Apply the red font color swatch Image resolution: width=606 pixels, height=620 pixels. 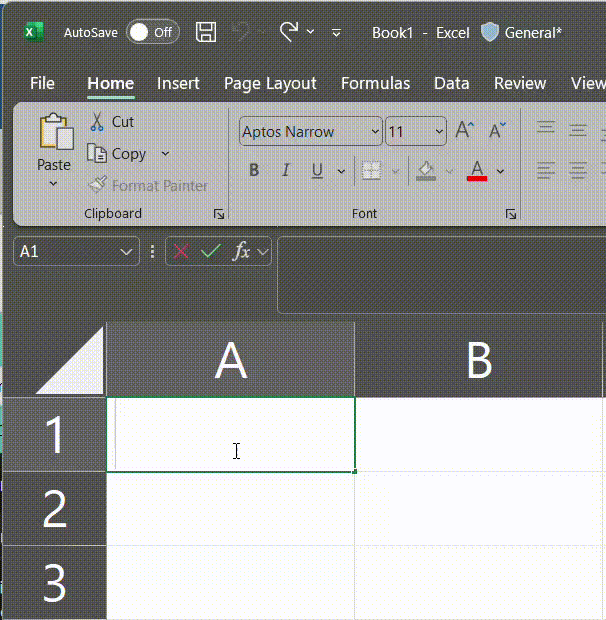[x=477, y=171]
